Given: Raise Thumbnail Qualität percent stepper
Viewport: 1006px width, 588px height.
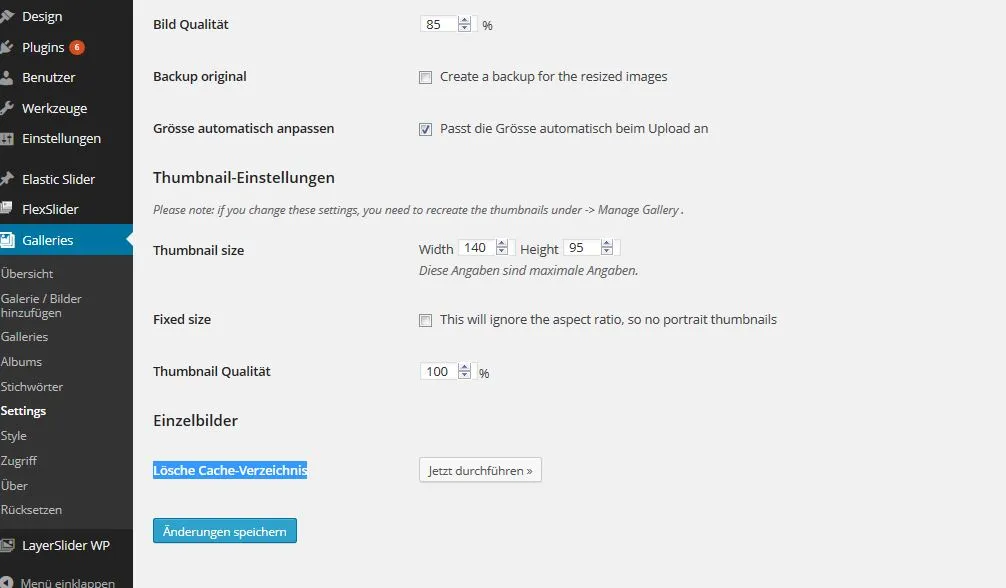Looking at the screenshot, I should point(465,367).
